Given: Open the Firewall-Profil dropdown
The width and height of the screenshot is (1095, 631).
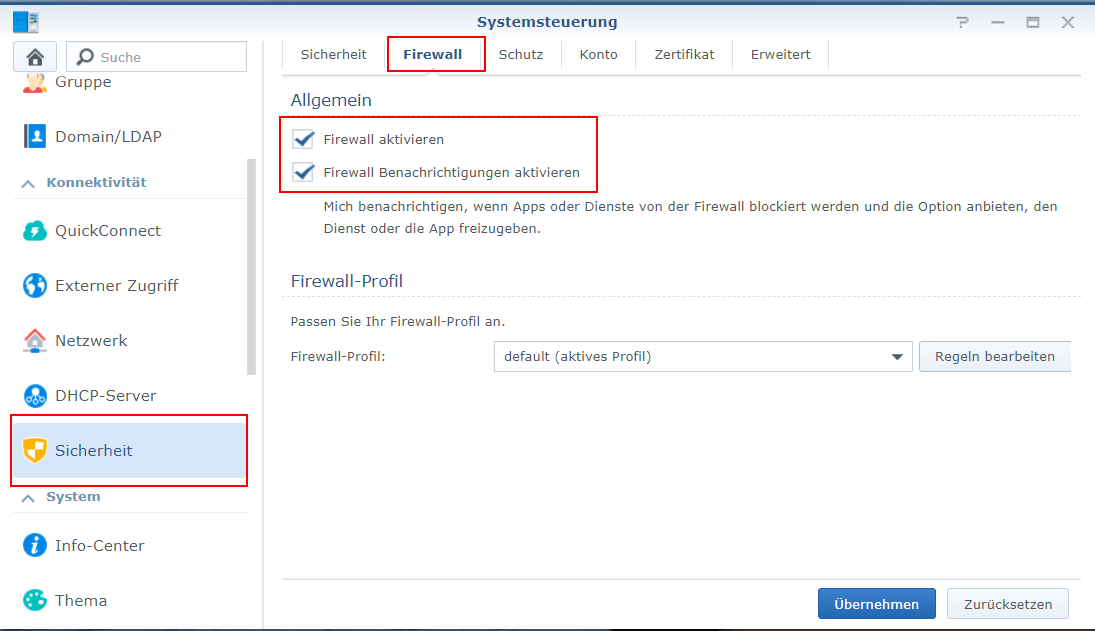Looking at the screenshot, I should pyautogui.click(x=897, y=356).
